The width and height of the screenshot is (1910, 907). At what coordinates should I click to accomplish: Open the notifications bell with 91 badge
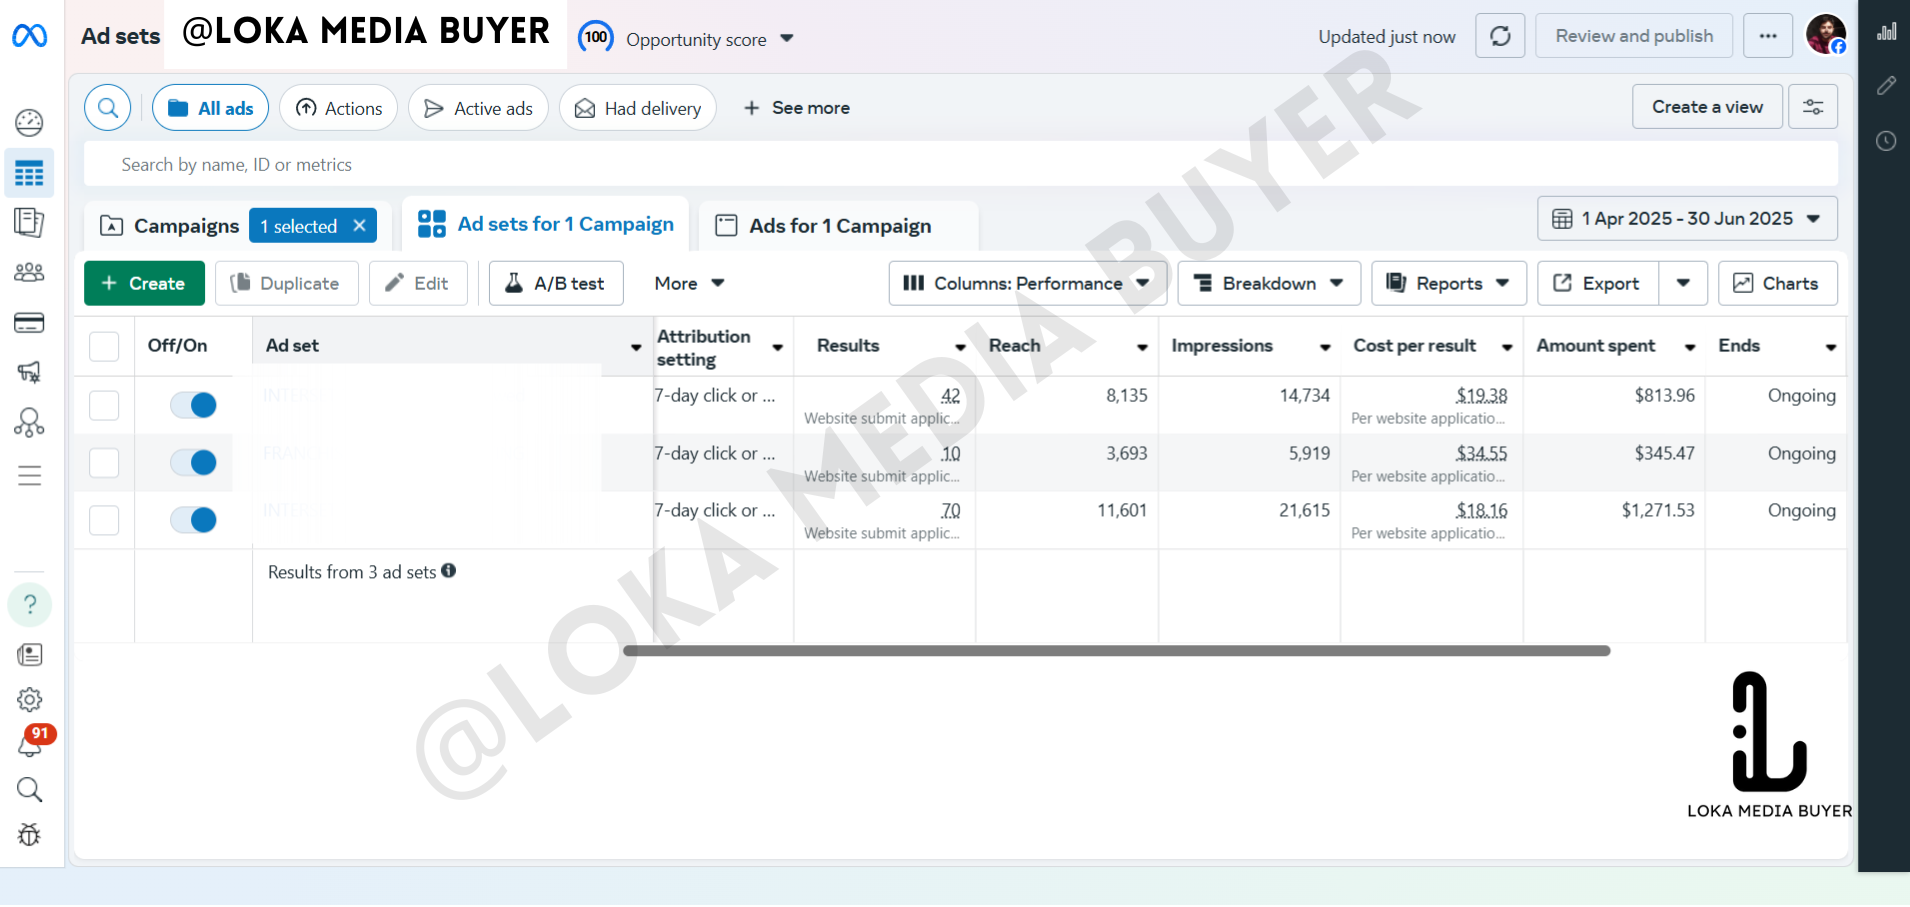click(30, 745)
